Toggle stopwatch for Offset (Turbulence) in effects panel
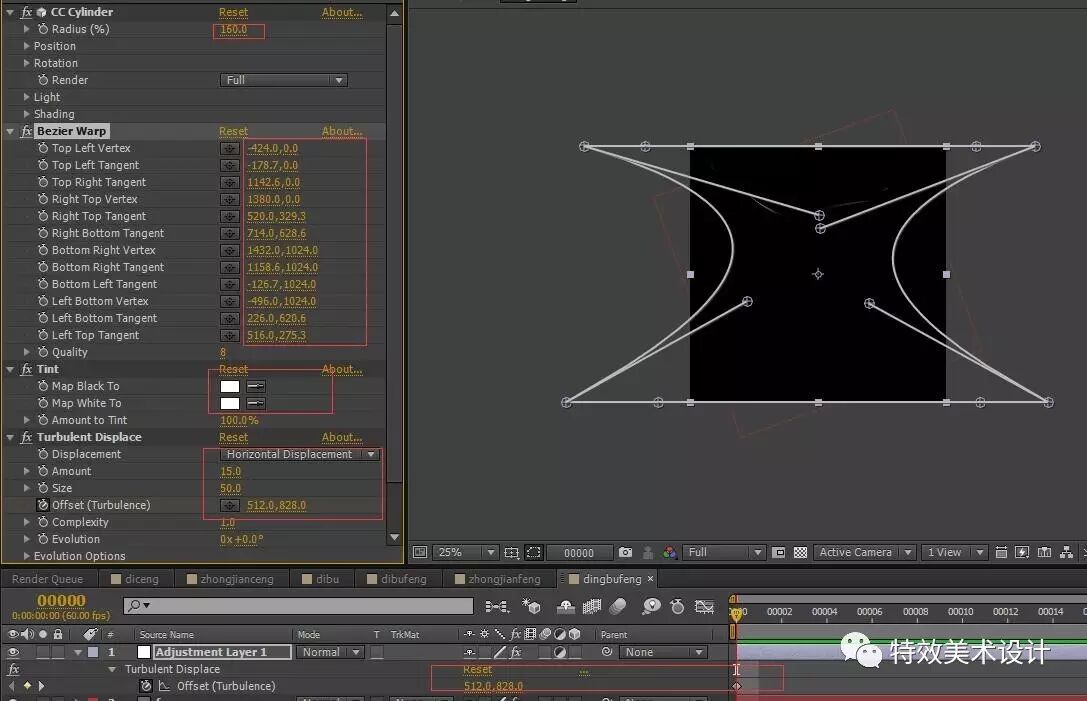 [x=43, y=505]
